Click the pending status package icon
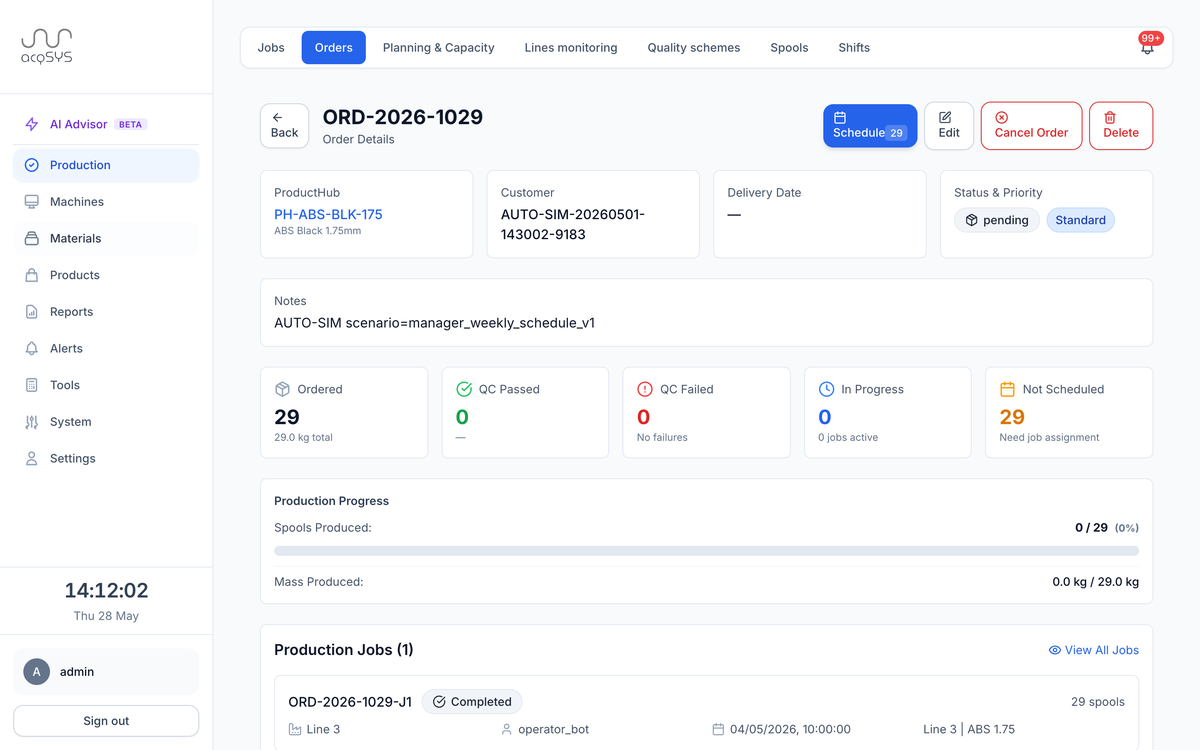This screenshot has width=1200, height=750. pos(971,220)
